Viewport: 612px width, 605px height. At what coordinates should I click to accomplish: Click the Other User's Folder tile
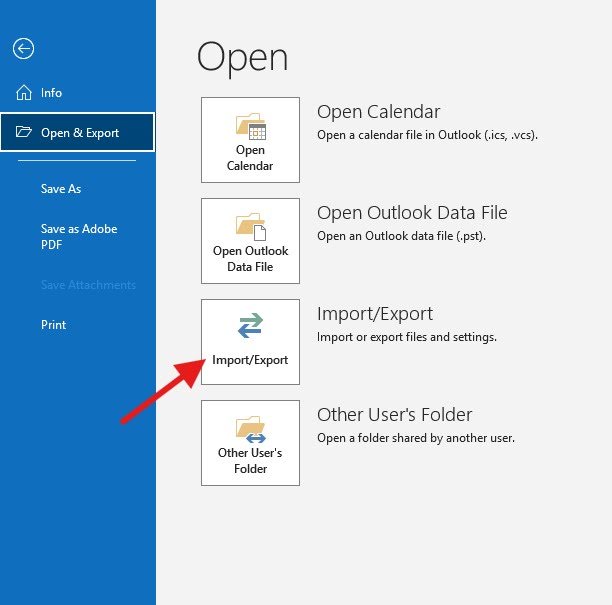pos(250,443)
